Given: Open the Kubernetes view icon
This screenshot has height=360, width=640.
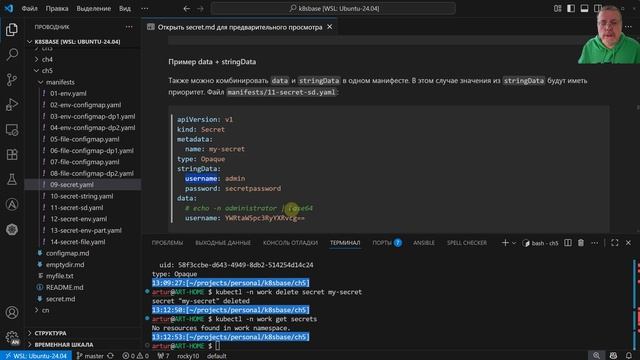Looking at the screenshot, I should point(12,229).
